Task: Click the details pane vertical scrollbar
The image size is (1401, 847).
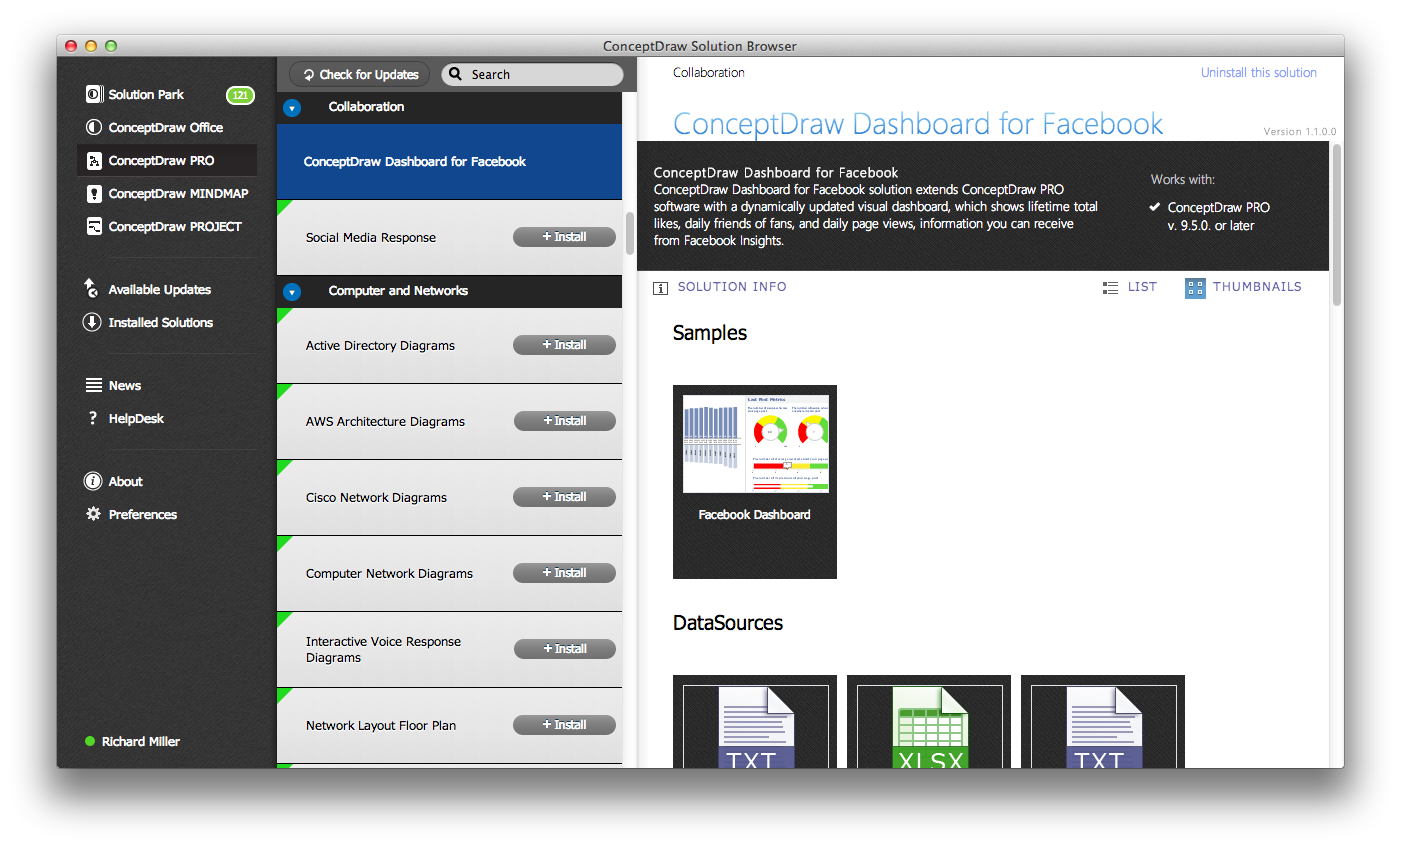Action: click(x=1336, y=225)
